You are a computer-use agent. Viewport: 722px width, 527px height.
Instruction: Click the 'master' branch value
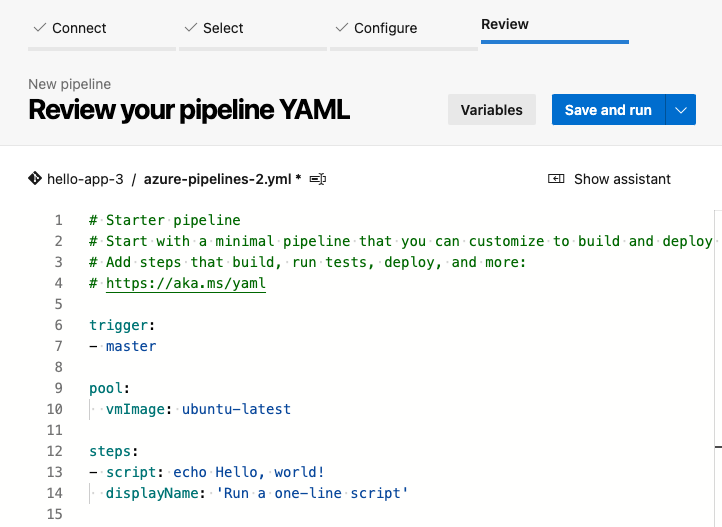(x=131, y=346)
